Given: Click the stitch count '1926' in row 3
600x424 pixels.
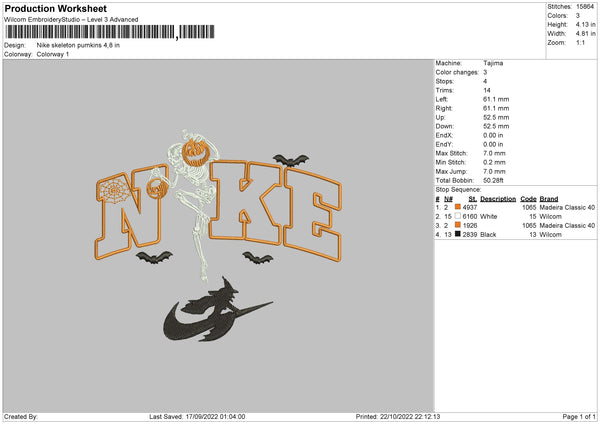Looking at the screenshot, I should pos(470,225).
